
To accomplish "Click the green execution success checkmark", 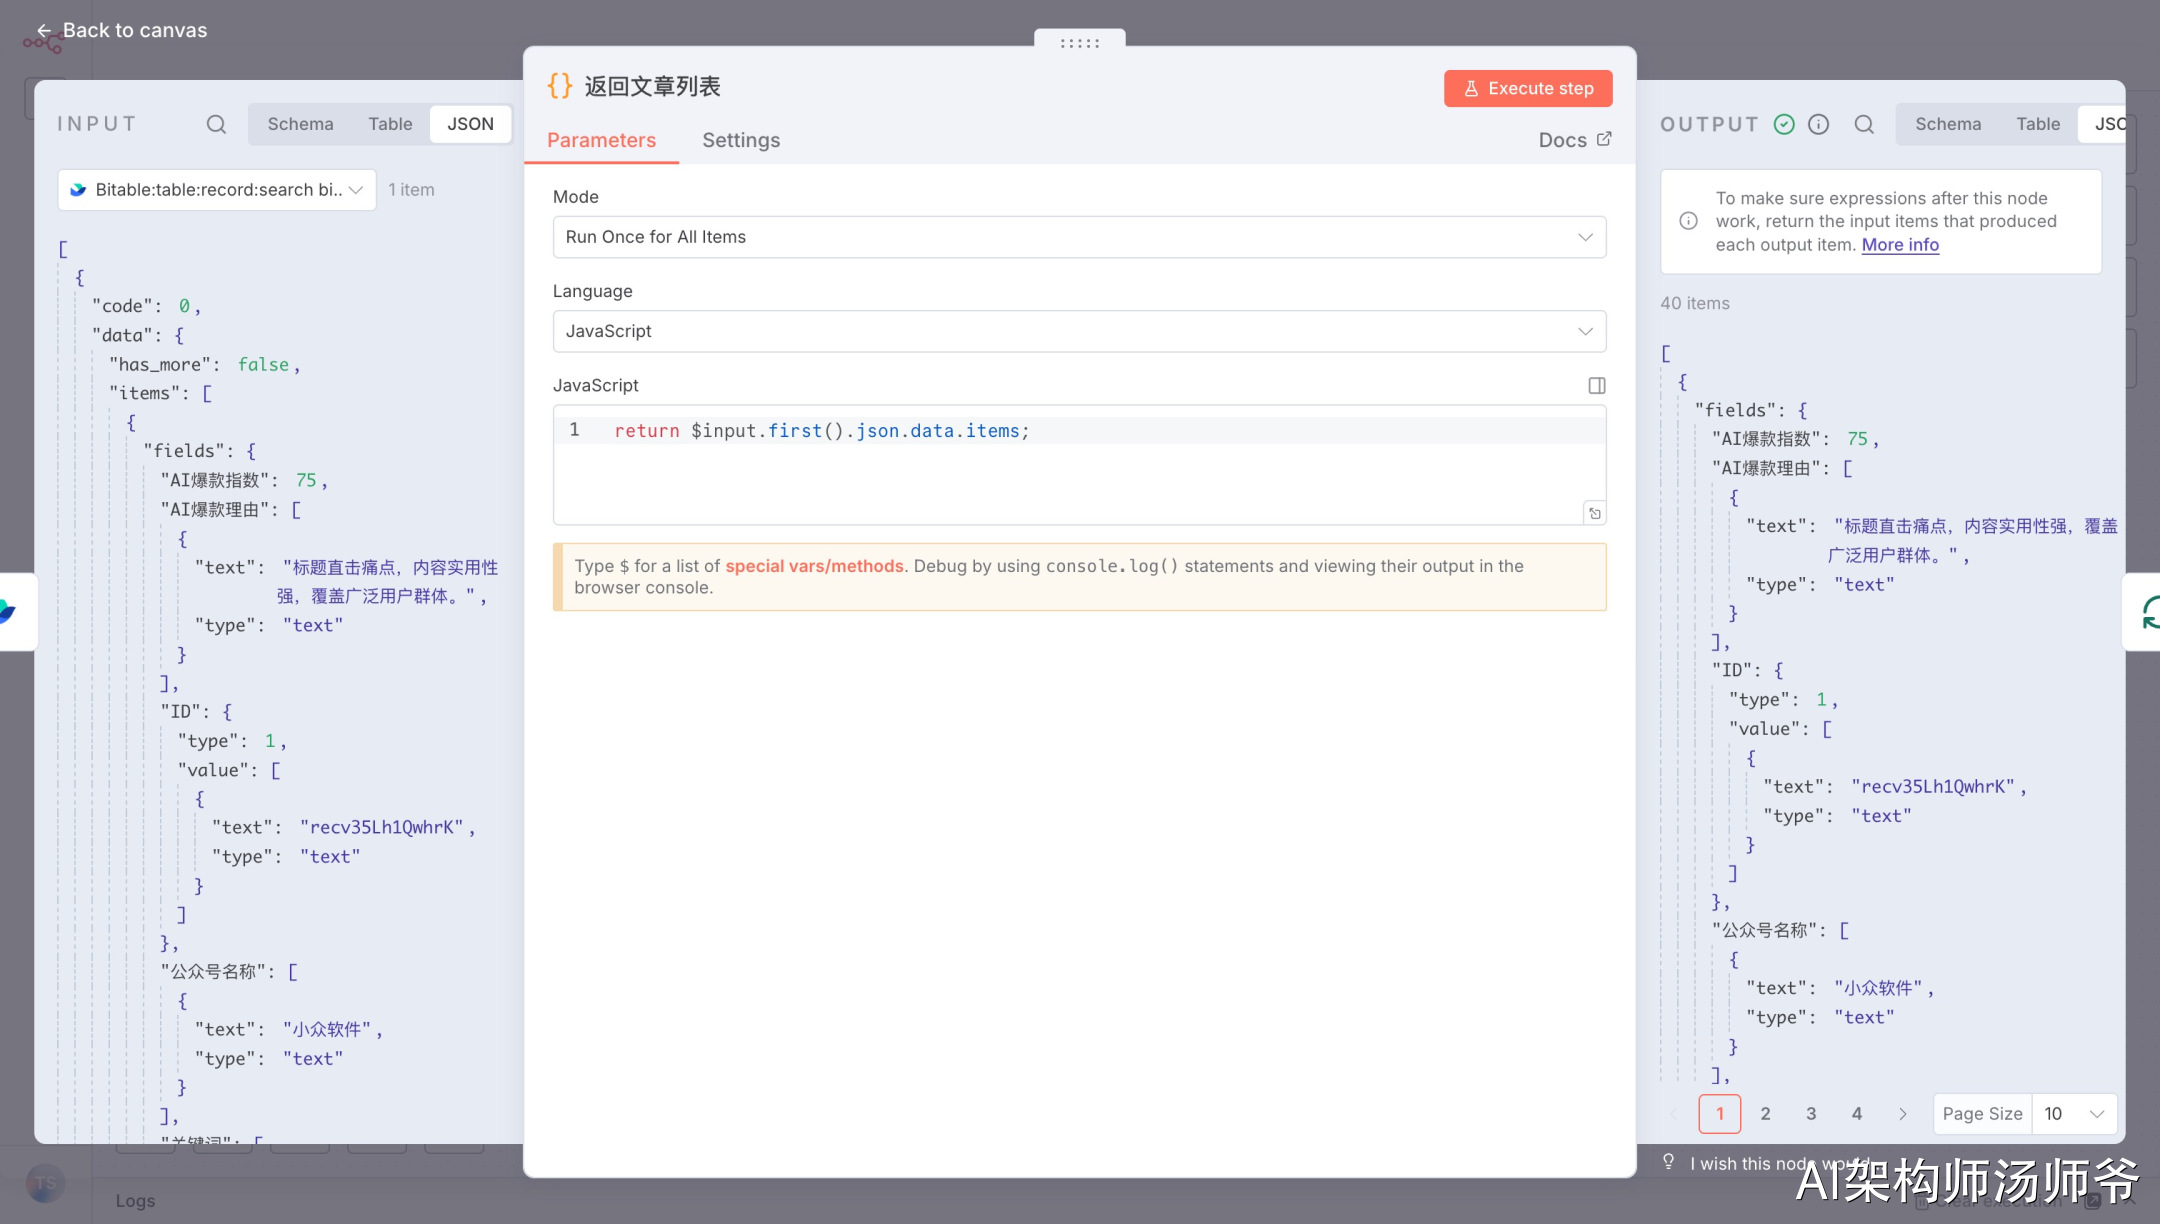I will point(1784,124).
